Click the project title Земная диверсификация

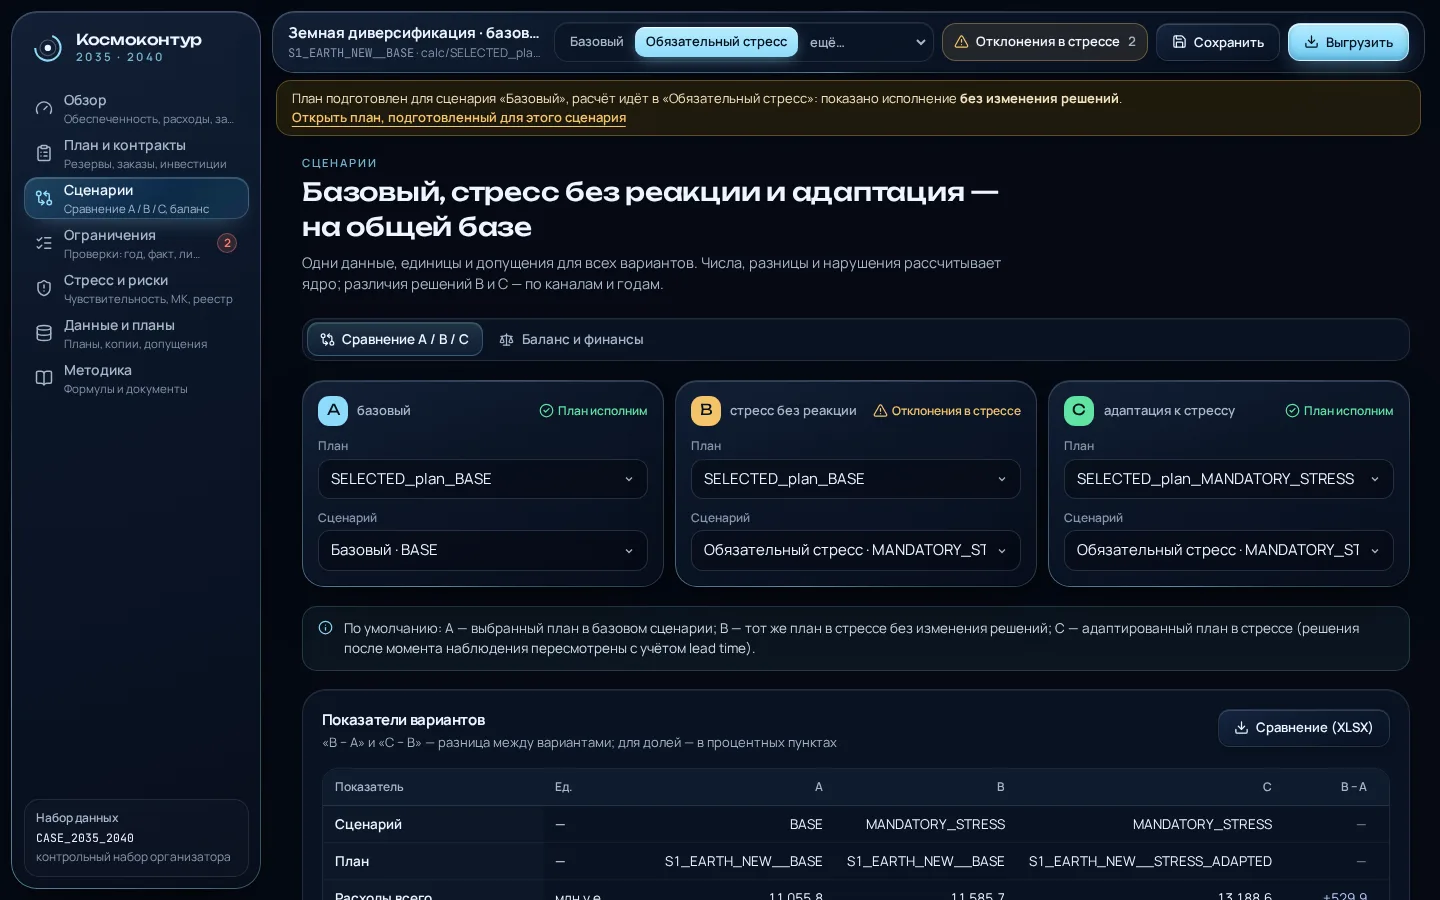point(414,33)
